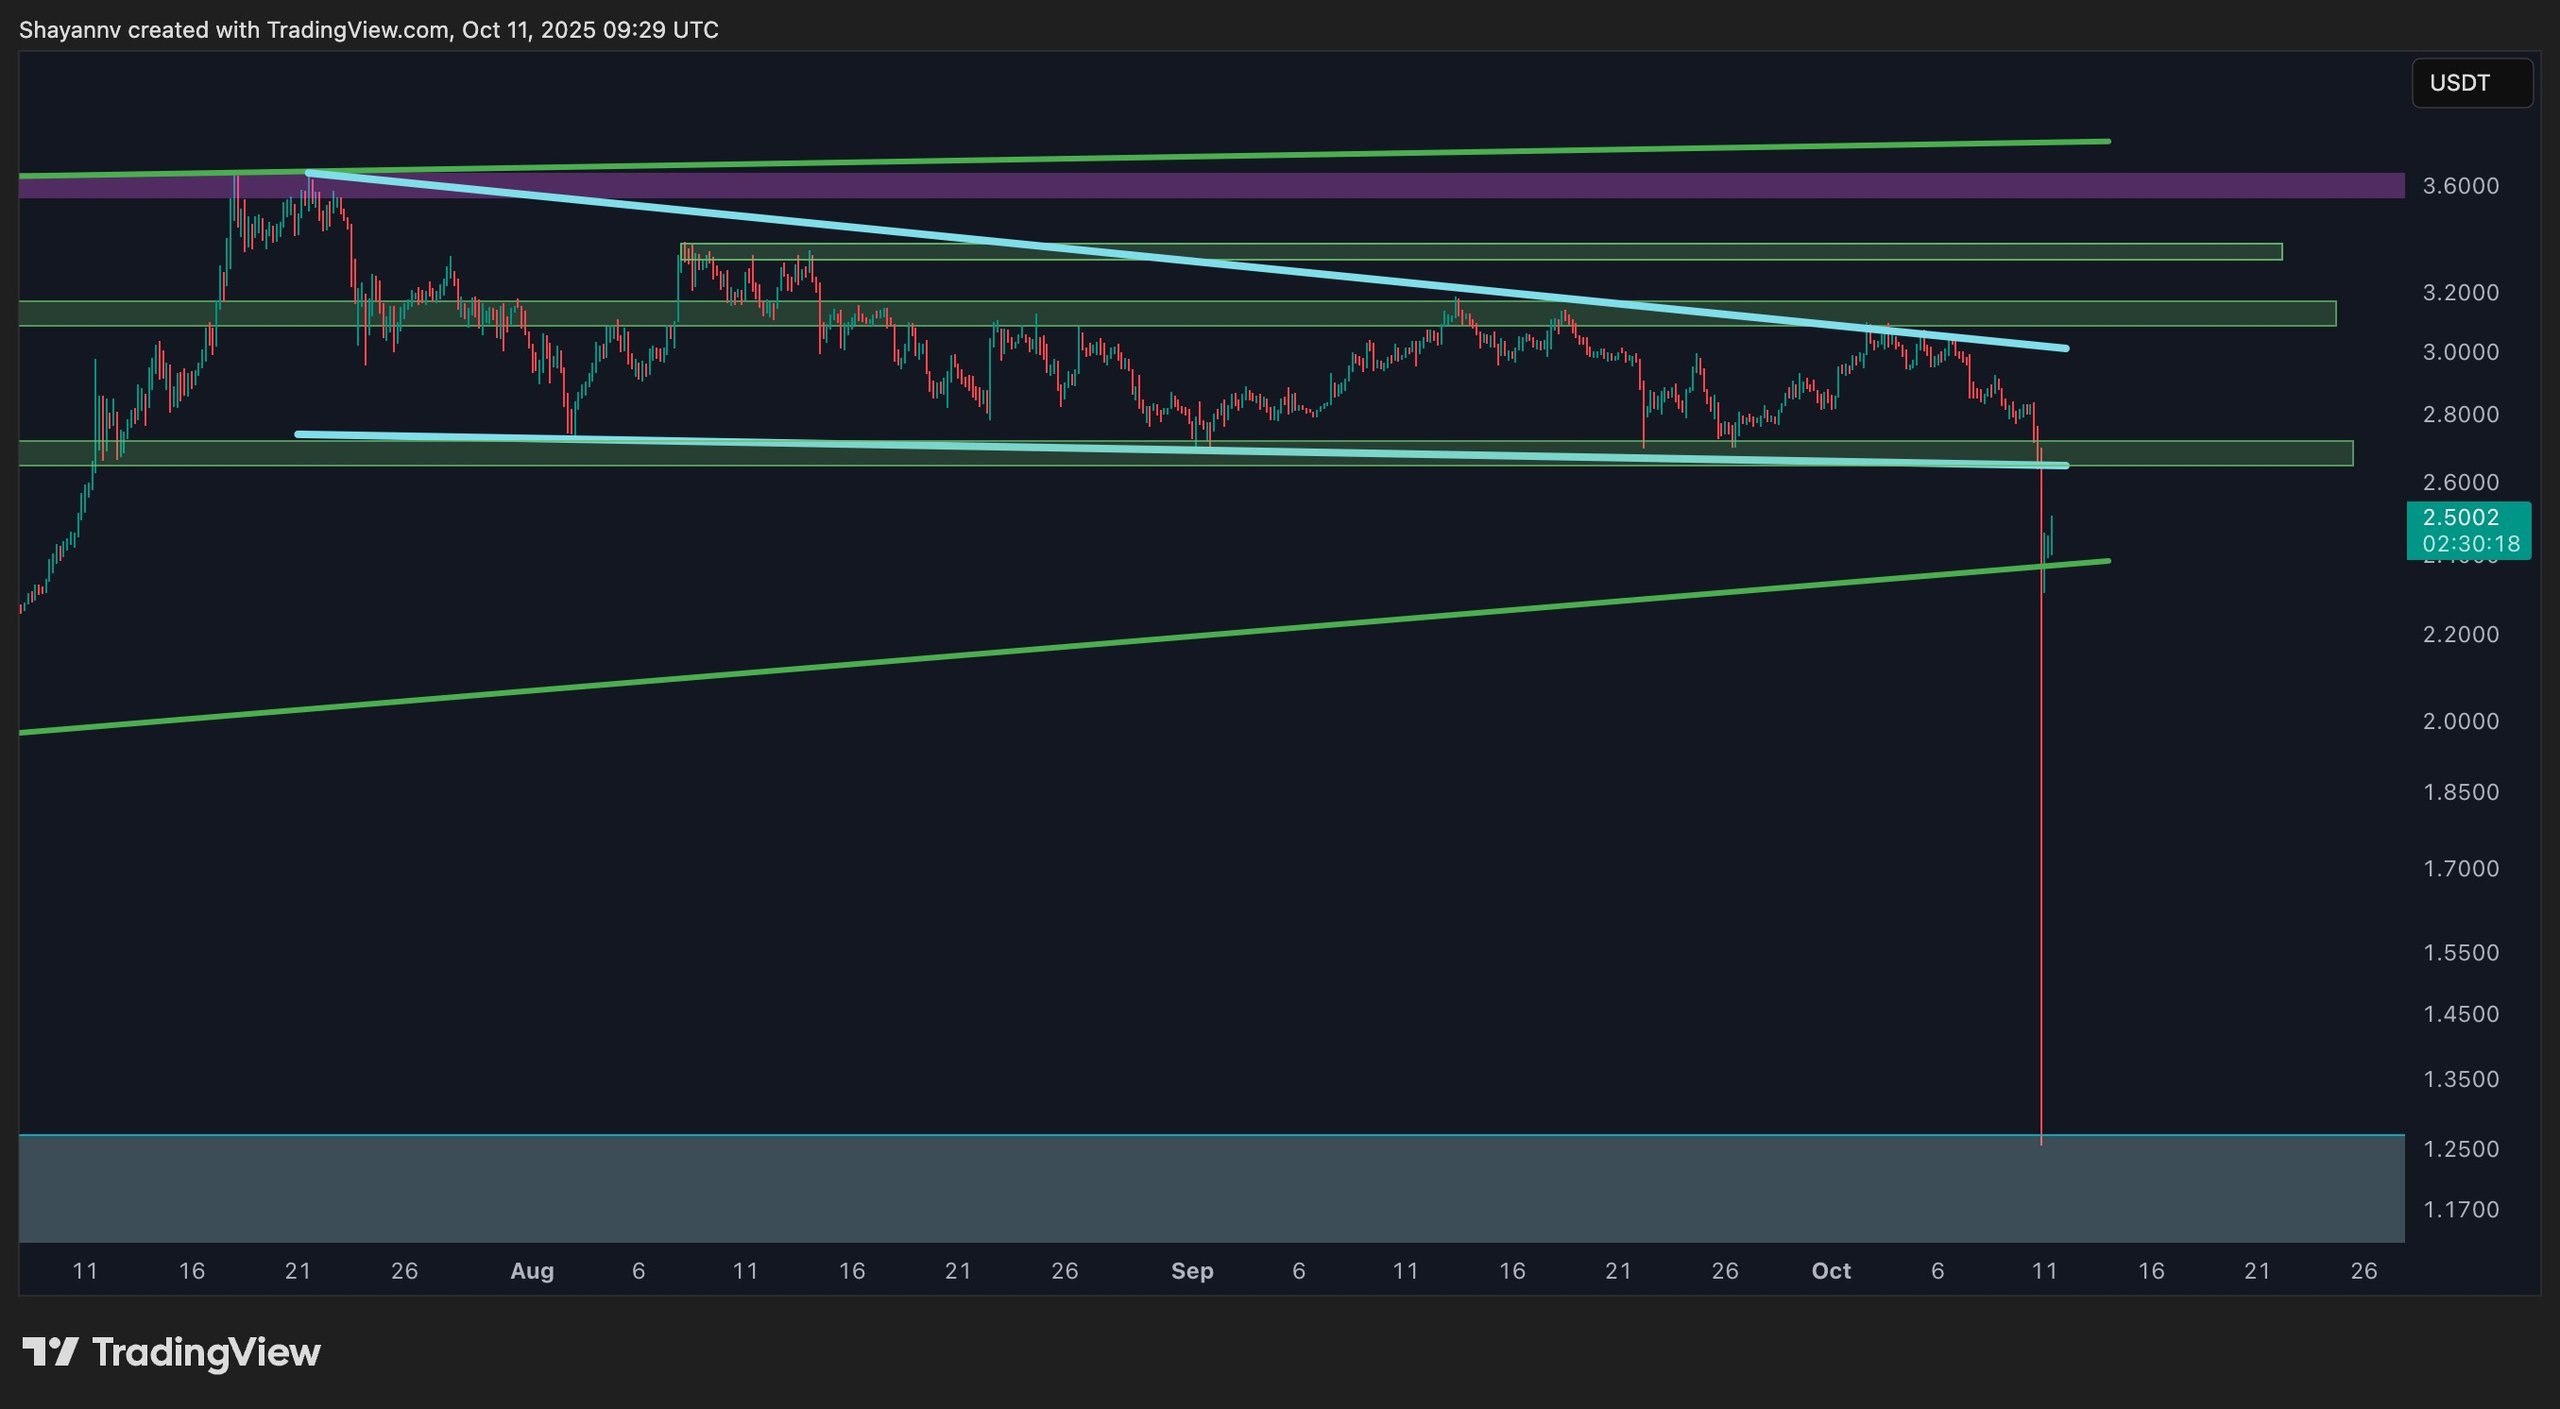Click the Aug label on time axis
Viewport: 2560px width, 1409px height.
point(531,1271)
